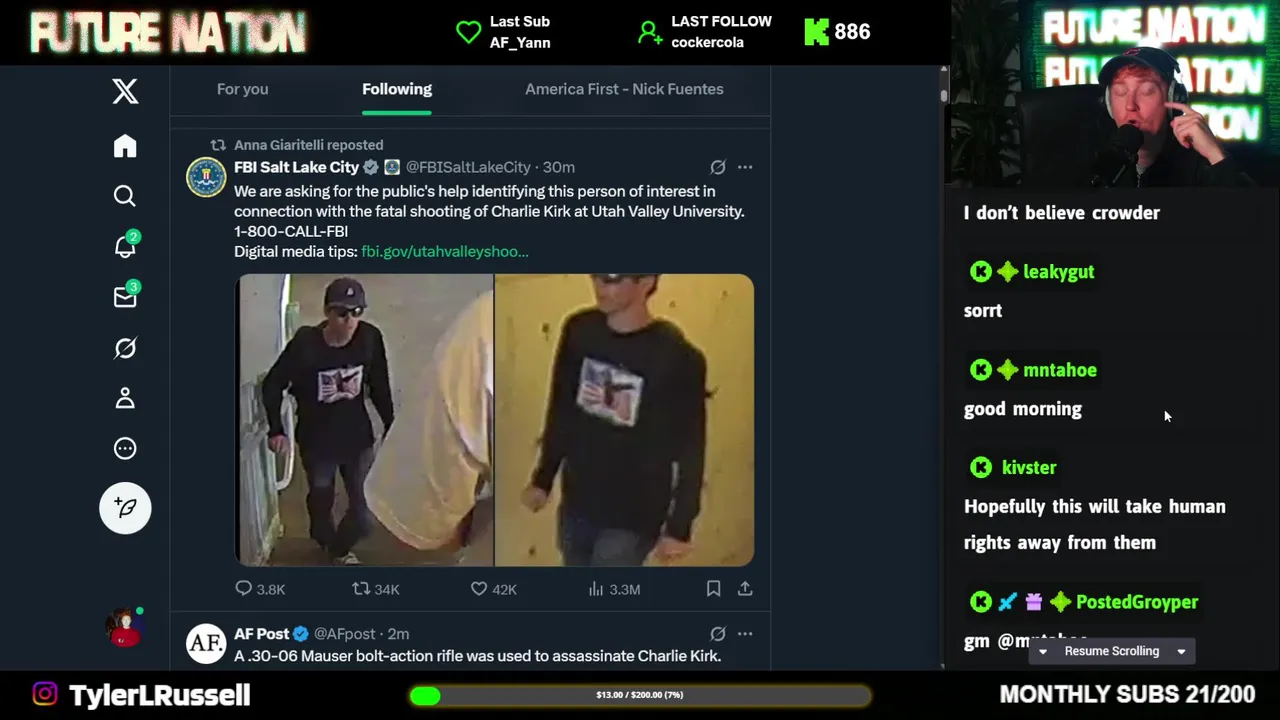Image resolution: width=1280 pixels, height=720 pixels.
Task: Click Resume Scrolling in chat
Action: 1112,651
